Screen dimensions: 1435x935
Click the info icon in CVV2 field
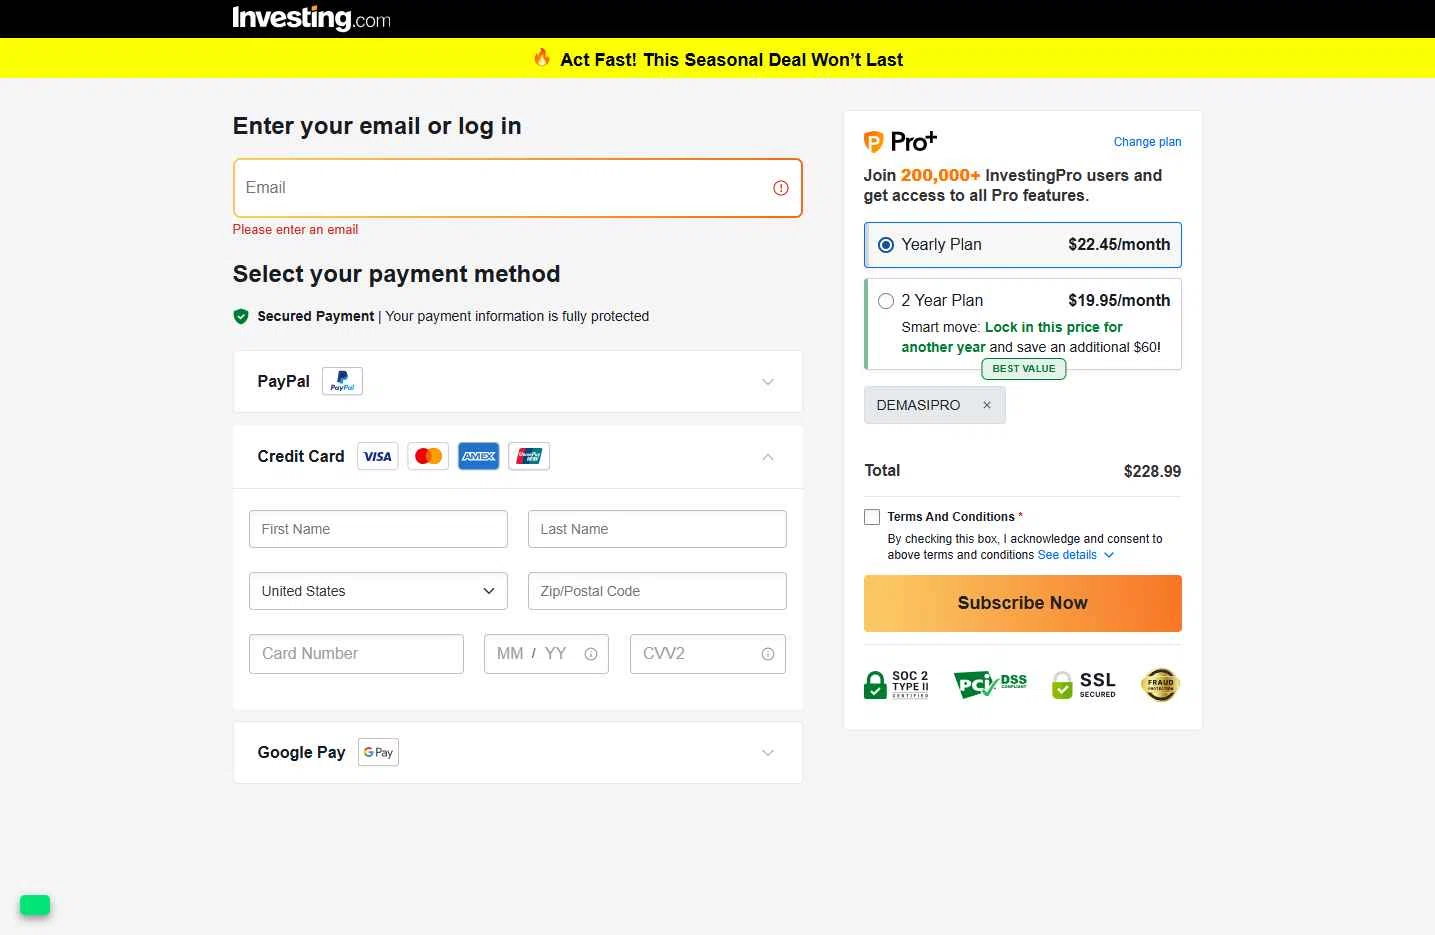point(768,654)
